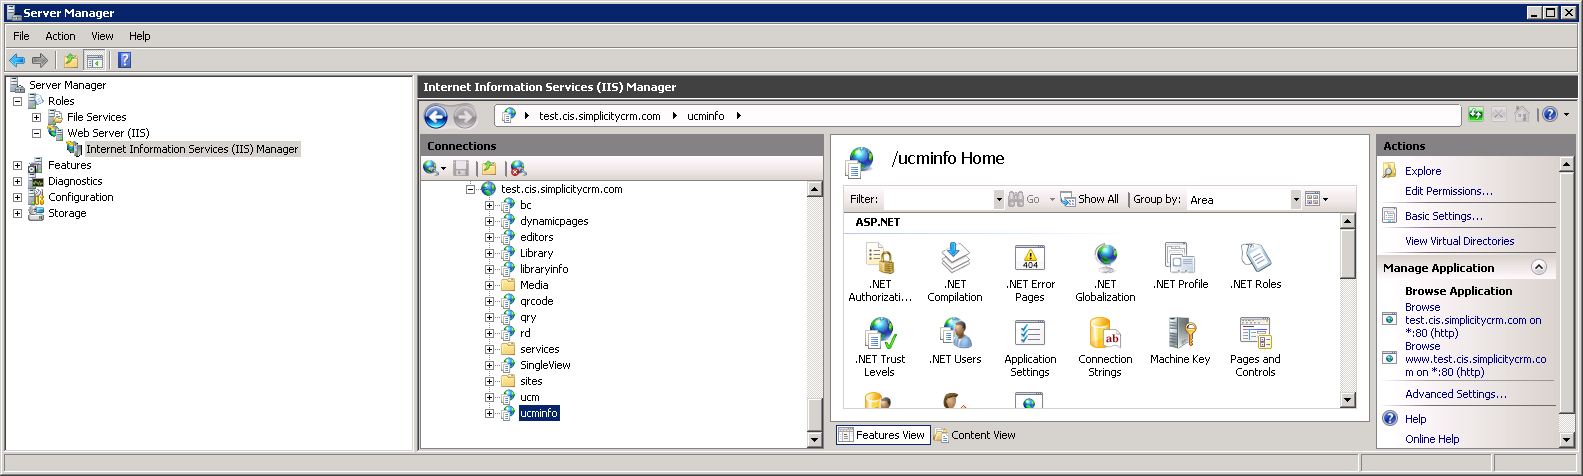
Task: Open Application Settings feature icon
Action: 1030,333
